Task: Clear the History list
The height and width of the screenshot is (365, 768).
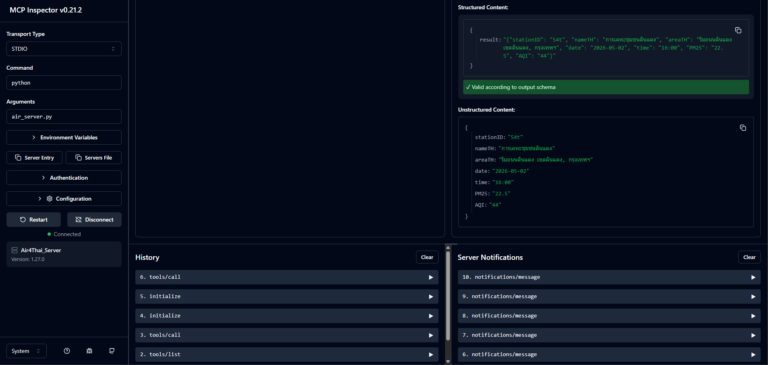Action: coord(427,257)
